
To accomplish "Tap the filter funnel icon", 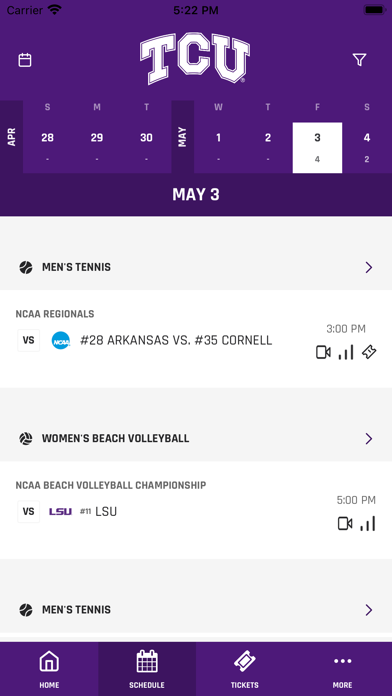I will [x=360, y=60].
